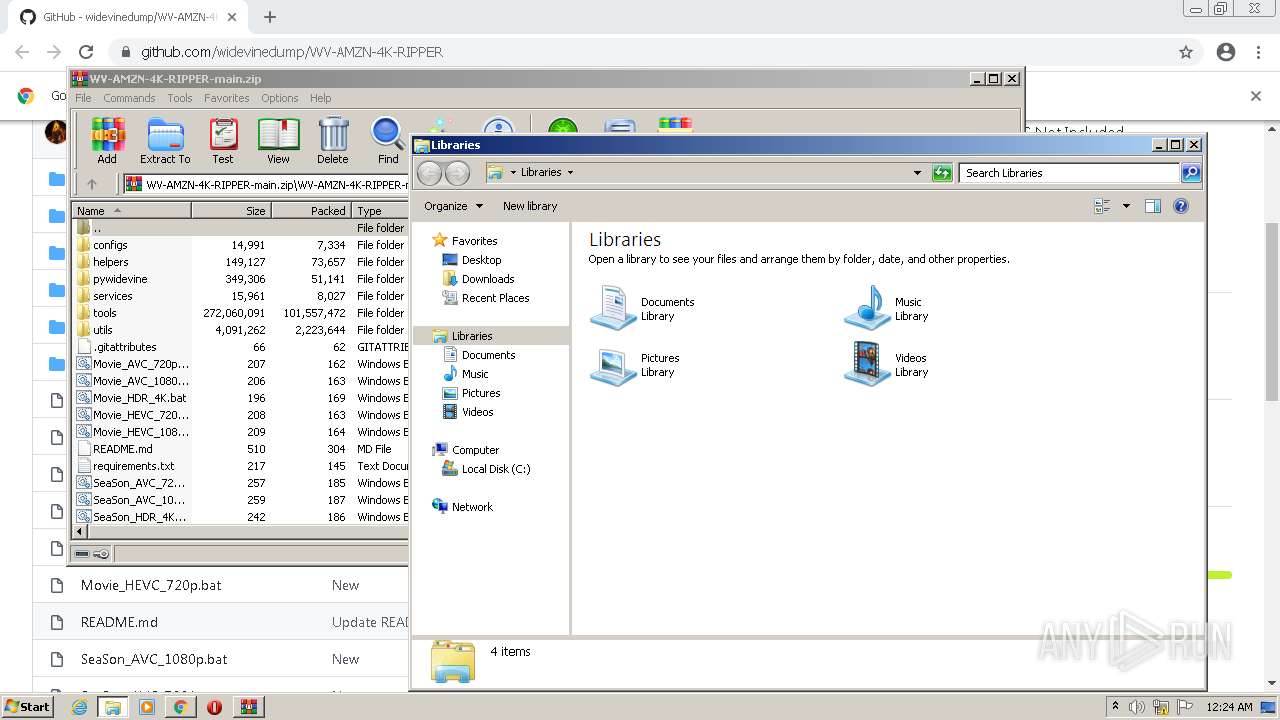Click the volume icon in system tray
This screenshot has width=1280, height=720.
click(1136, 707)
